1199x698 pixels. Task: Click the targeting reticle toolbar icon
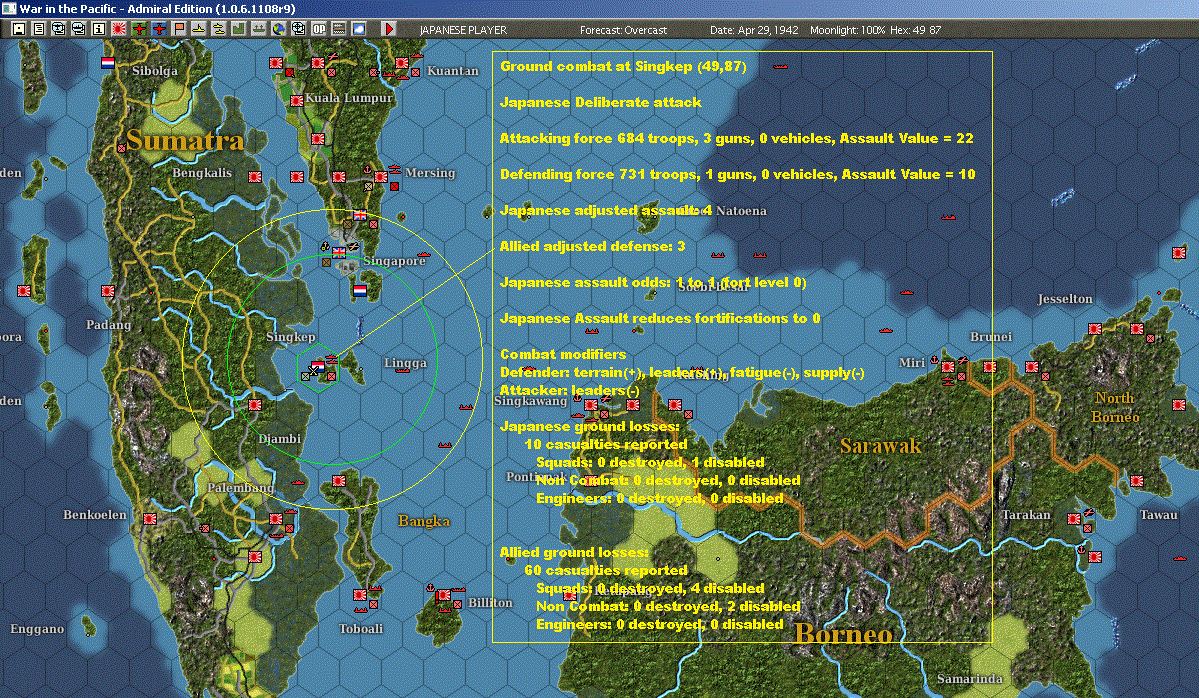click(x=298, y=29)
